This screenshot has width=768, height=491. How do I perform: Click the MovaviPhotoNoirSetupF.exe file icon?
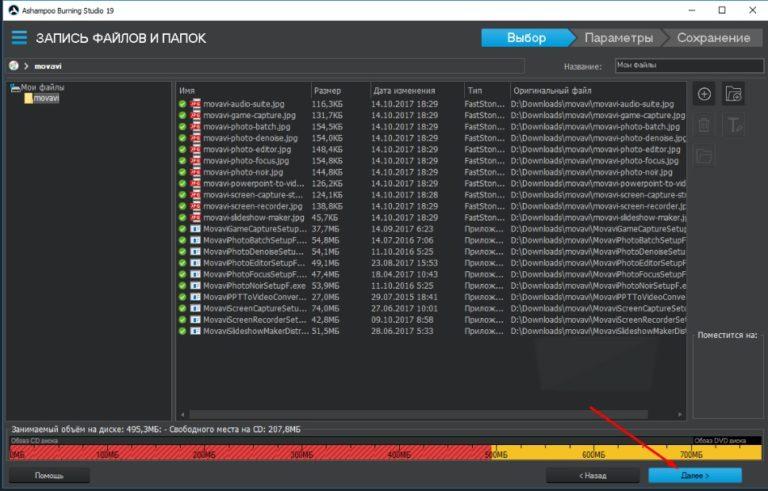tap(196, 284)
